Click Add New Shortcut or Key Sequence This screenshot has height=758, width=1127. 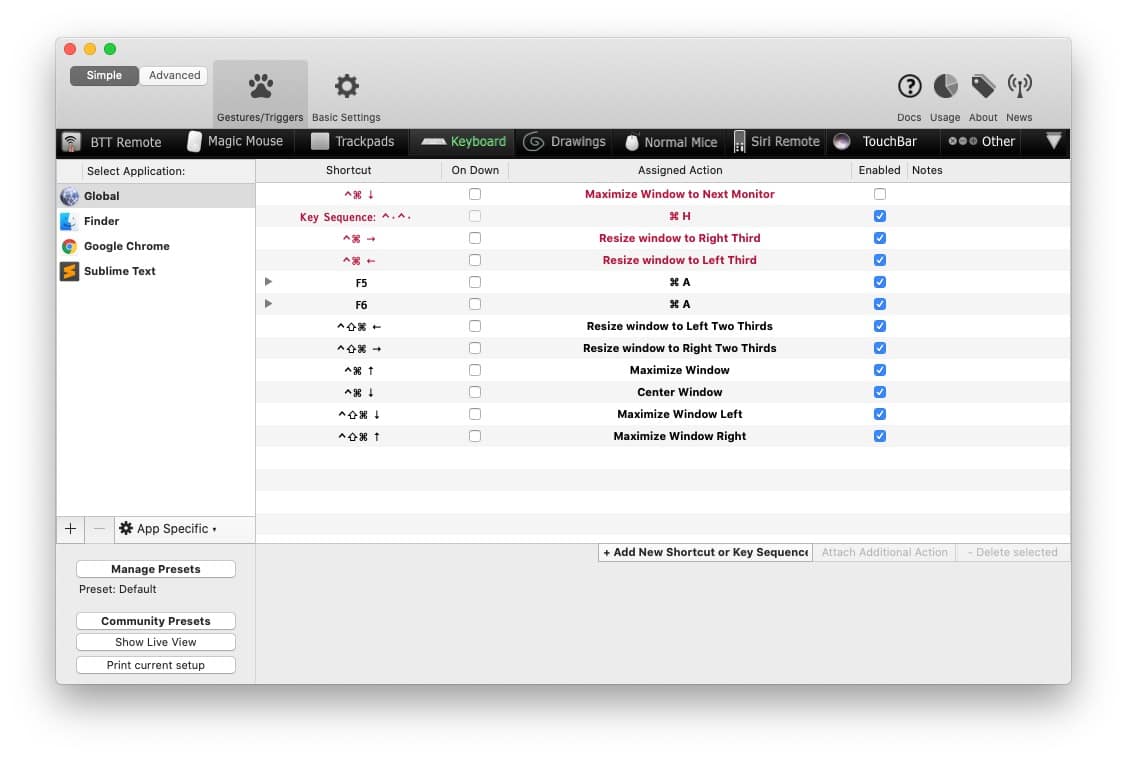(705, 552)
